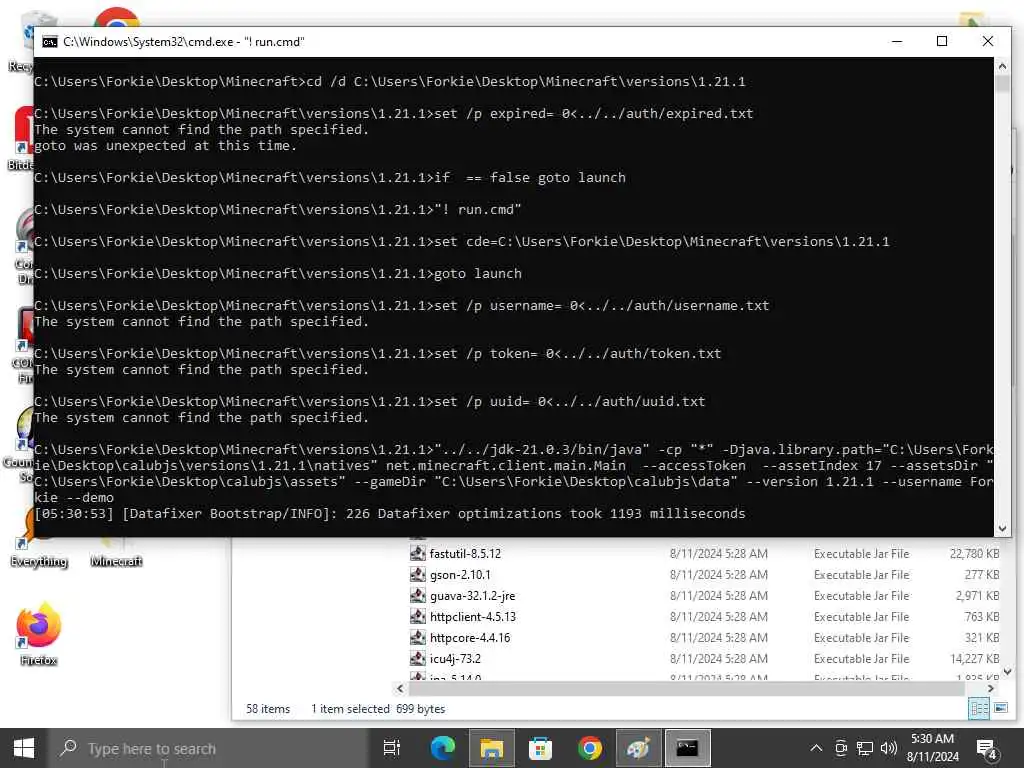The image size is (1024, 768).
Task: Open the notification center icon
Action: pos(986,749)
